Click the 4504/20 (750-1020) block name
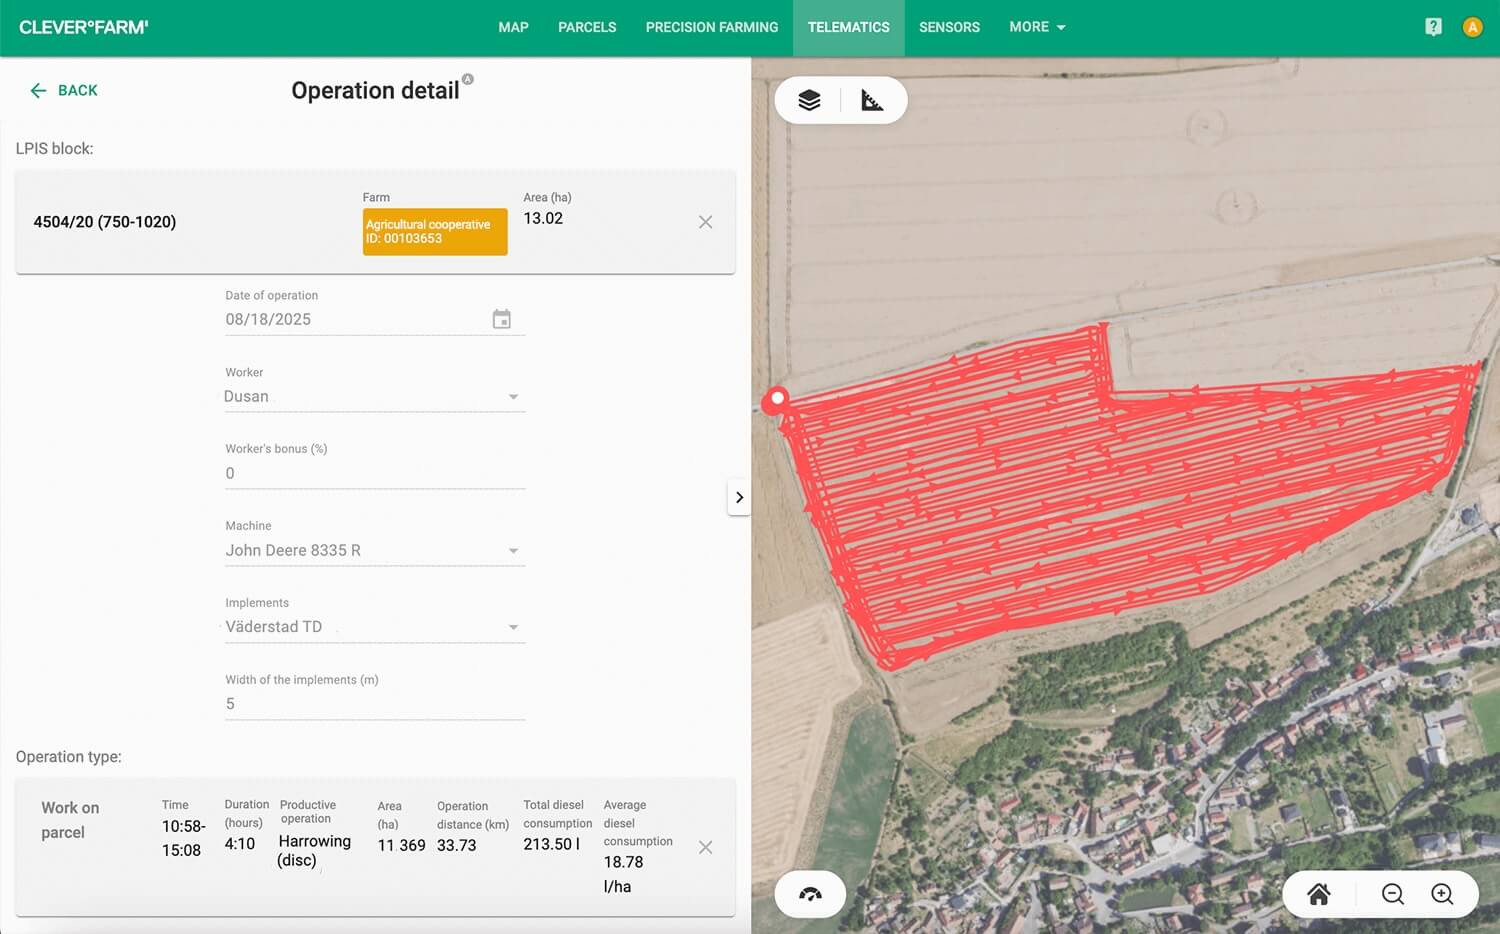 (105, 222)
